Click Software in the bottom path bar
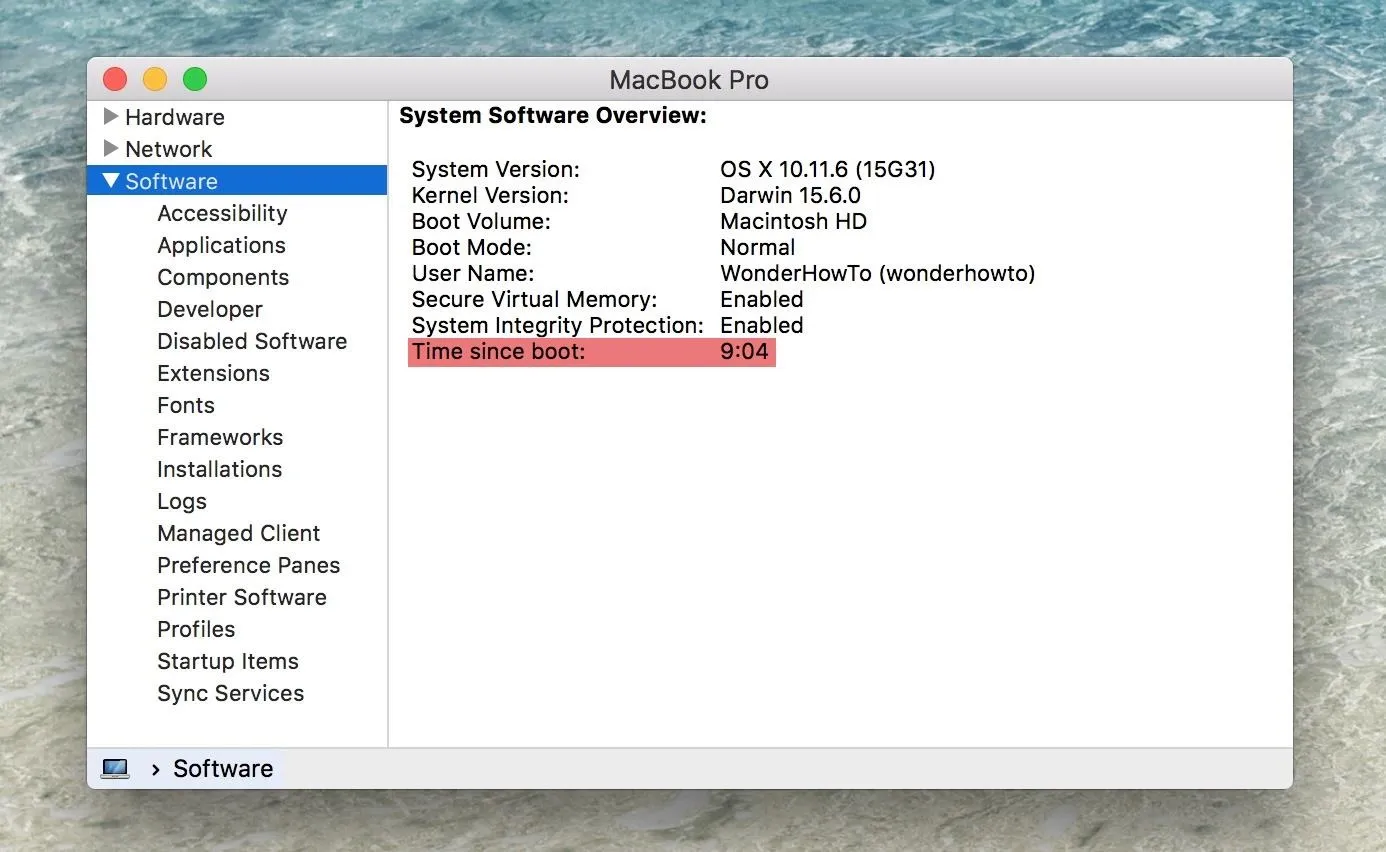 point(223,768)
